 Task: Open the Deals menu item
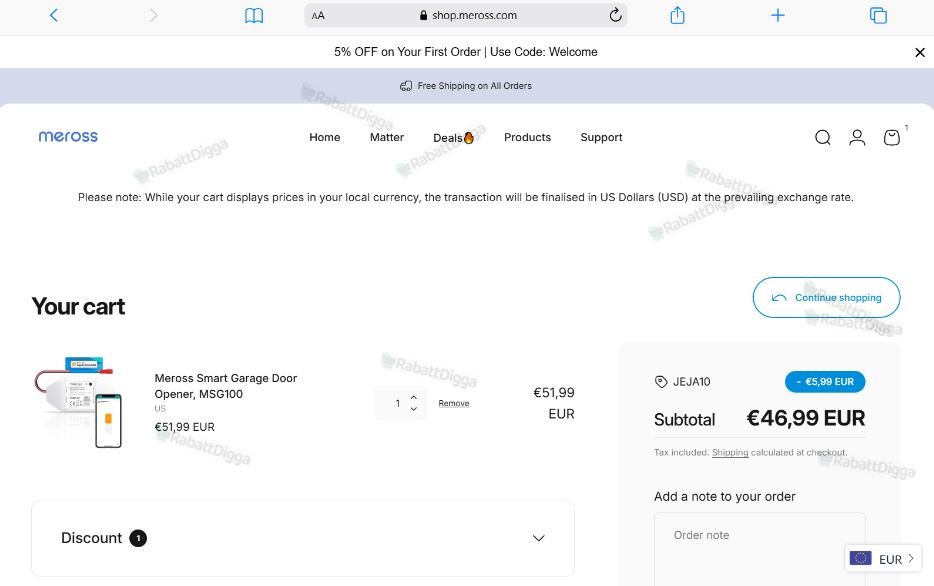(454, 138)
